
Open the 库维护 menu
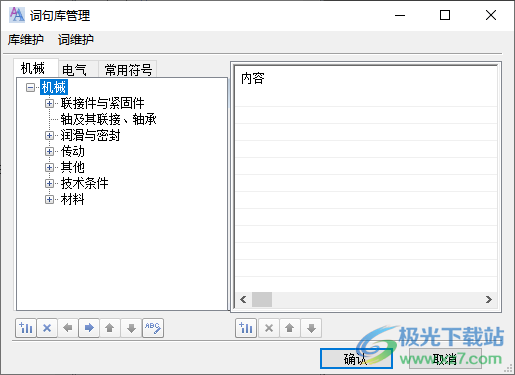[26, 40]
